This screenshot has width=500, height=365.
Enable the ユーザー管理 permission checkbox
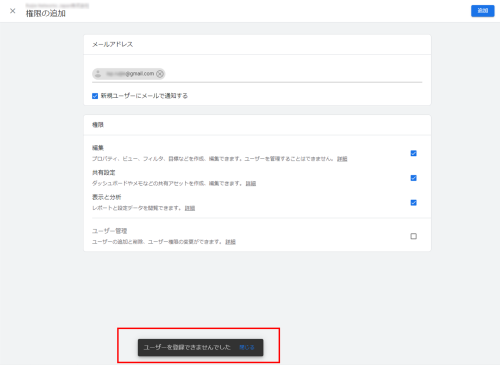pos(413,236)
